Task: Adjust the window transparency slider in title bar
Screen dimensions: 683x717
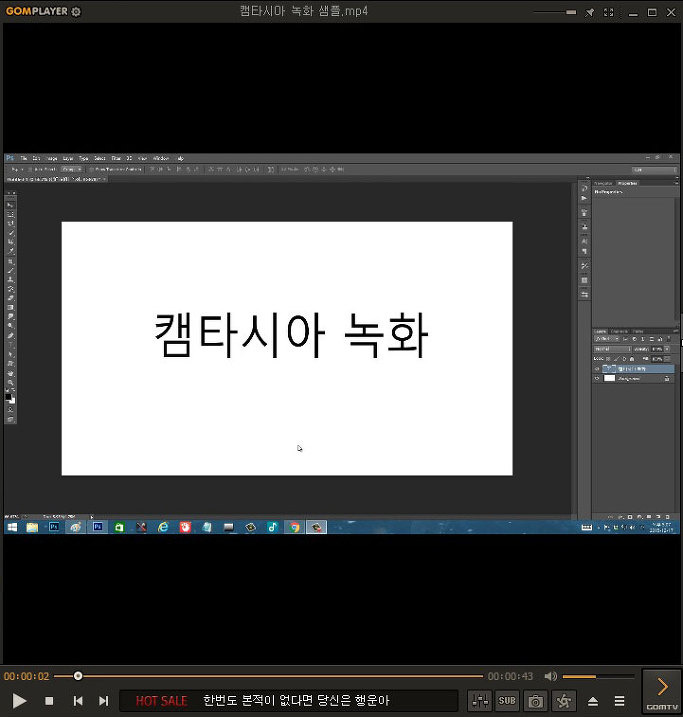Action: click(x=555, y=12)
